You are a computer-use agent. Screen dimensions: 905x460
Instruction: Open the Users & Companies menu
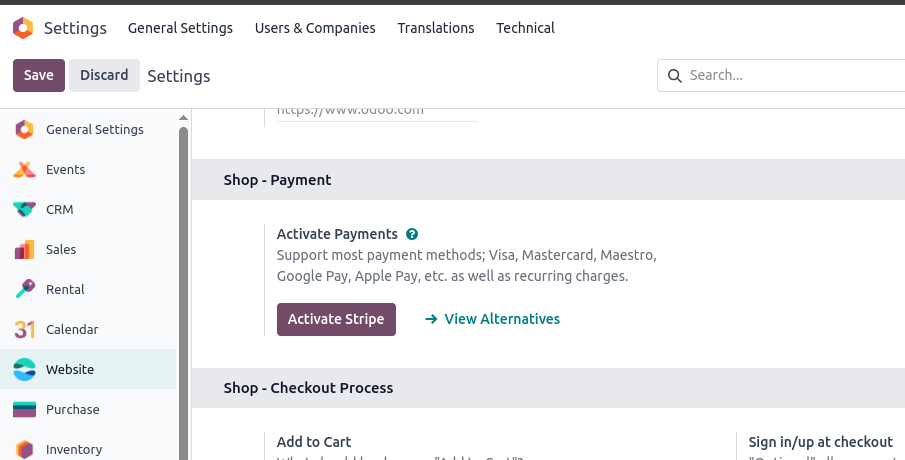coord(315,28)
